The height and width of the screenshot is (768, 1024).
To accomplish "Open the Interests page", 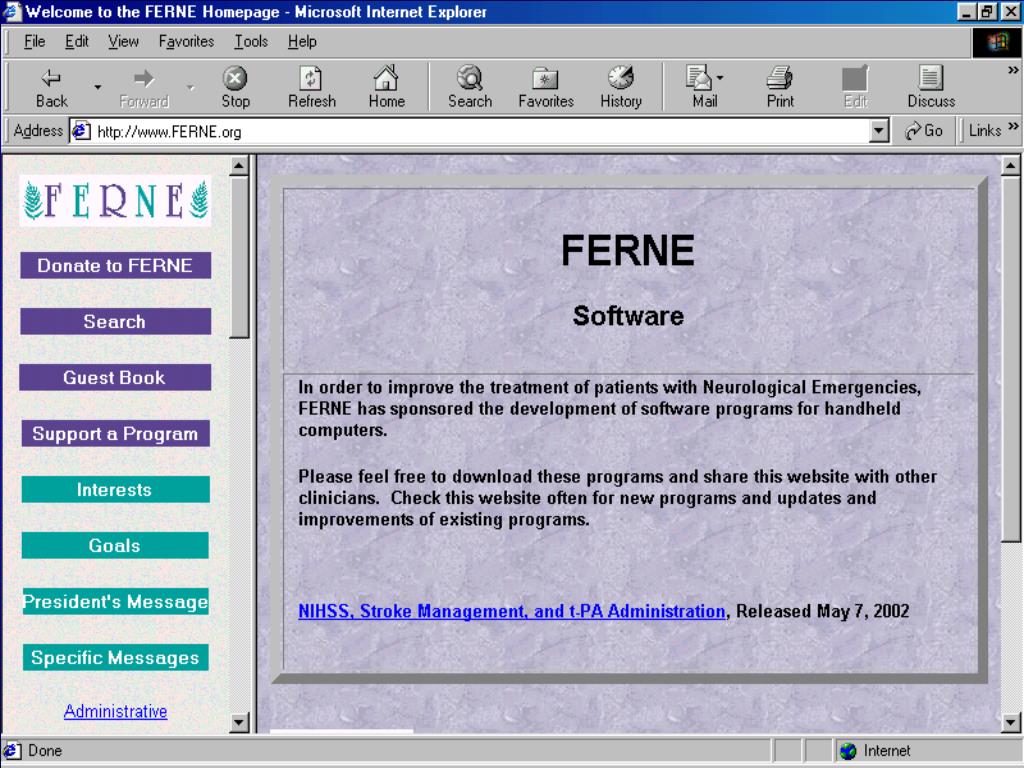I will 115,489.
